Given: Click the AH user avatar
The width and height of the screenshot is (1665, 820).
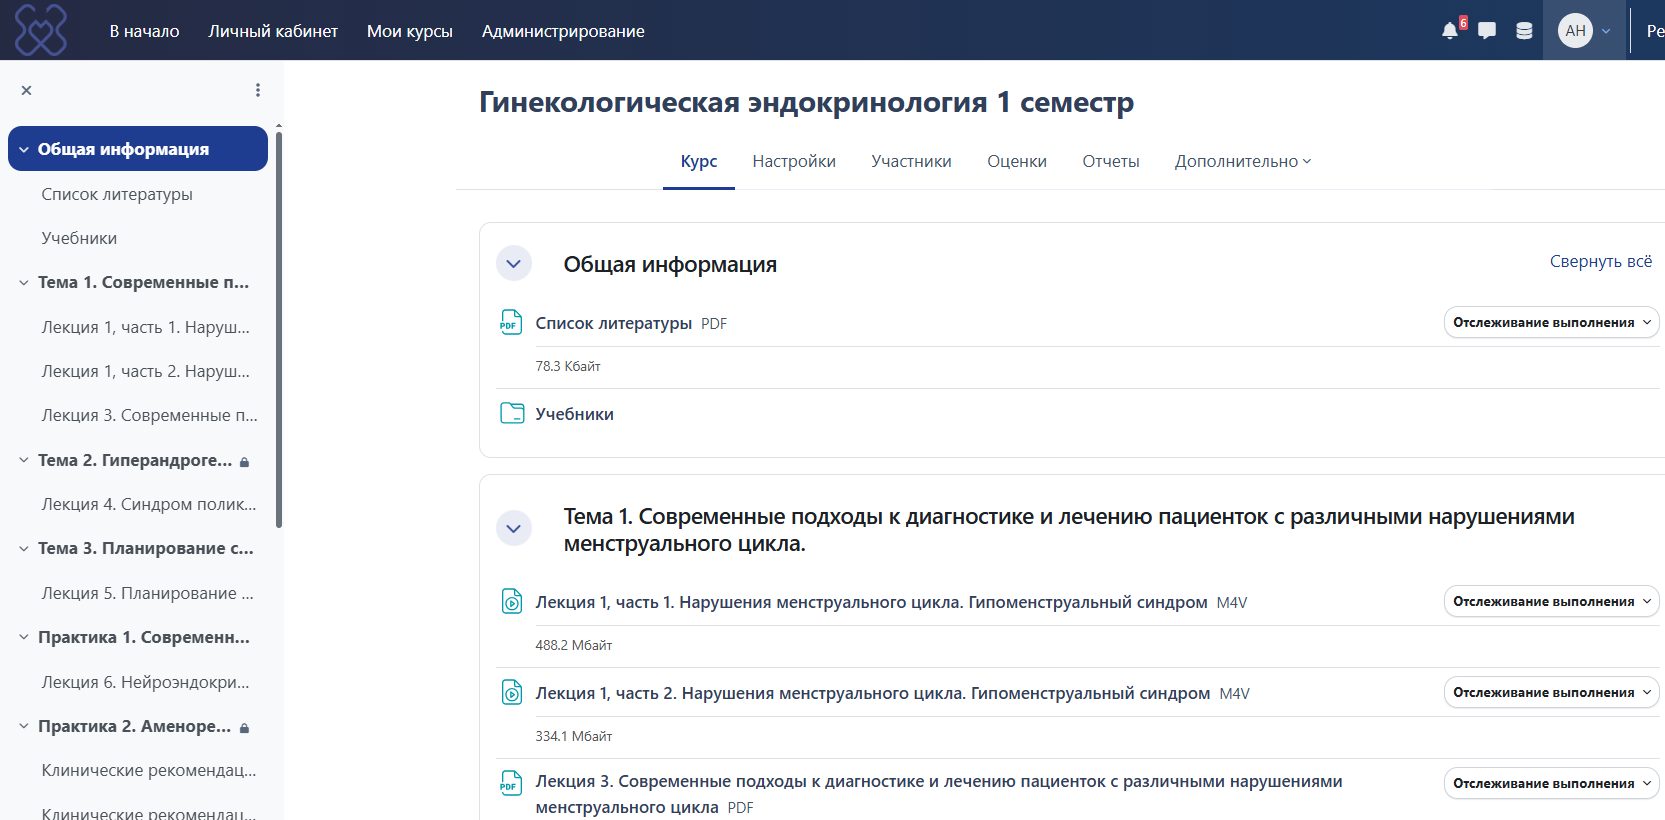Looking at the screenshot, I should 1575,31.
